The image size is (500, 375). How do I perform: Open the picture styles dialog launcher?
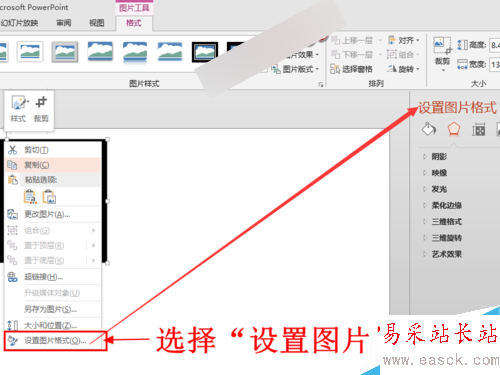(321, 85)
